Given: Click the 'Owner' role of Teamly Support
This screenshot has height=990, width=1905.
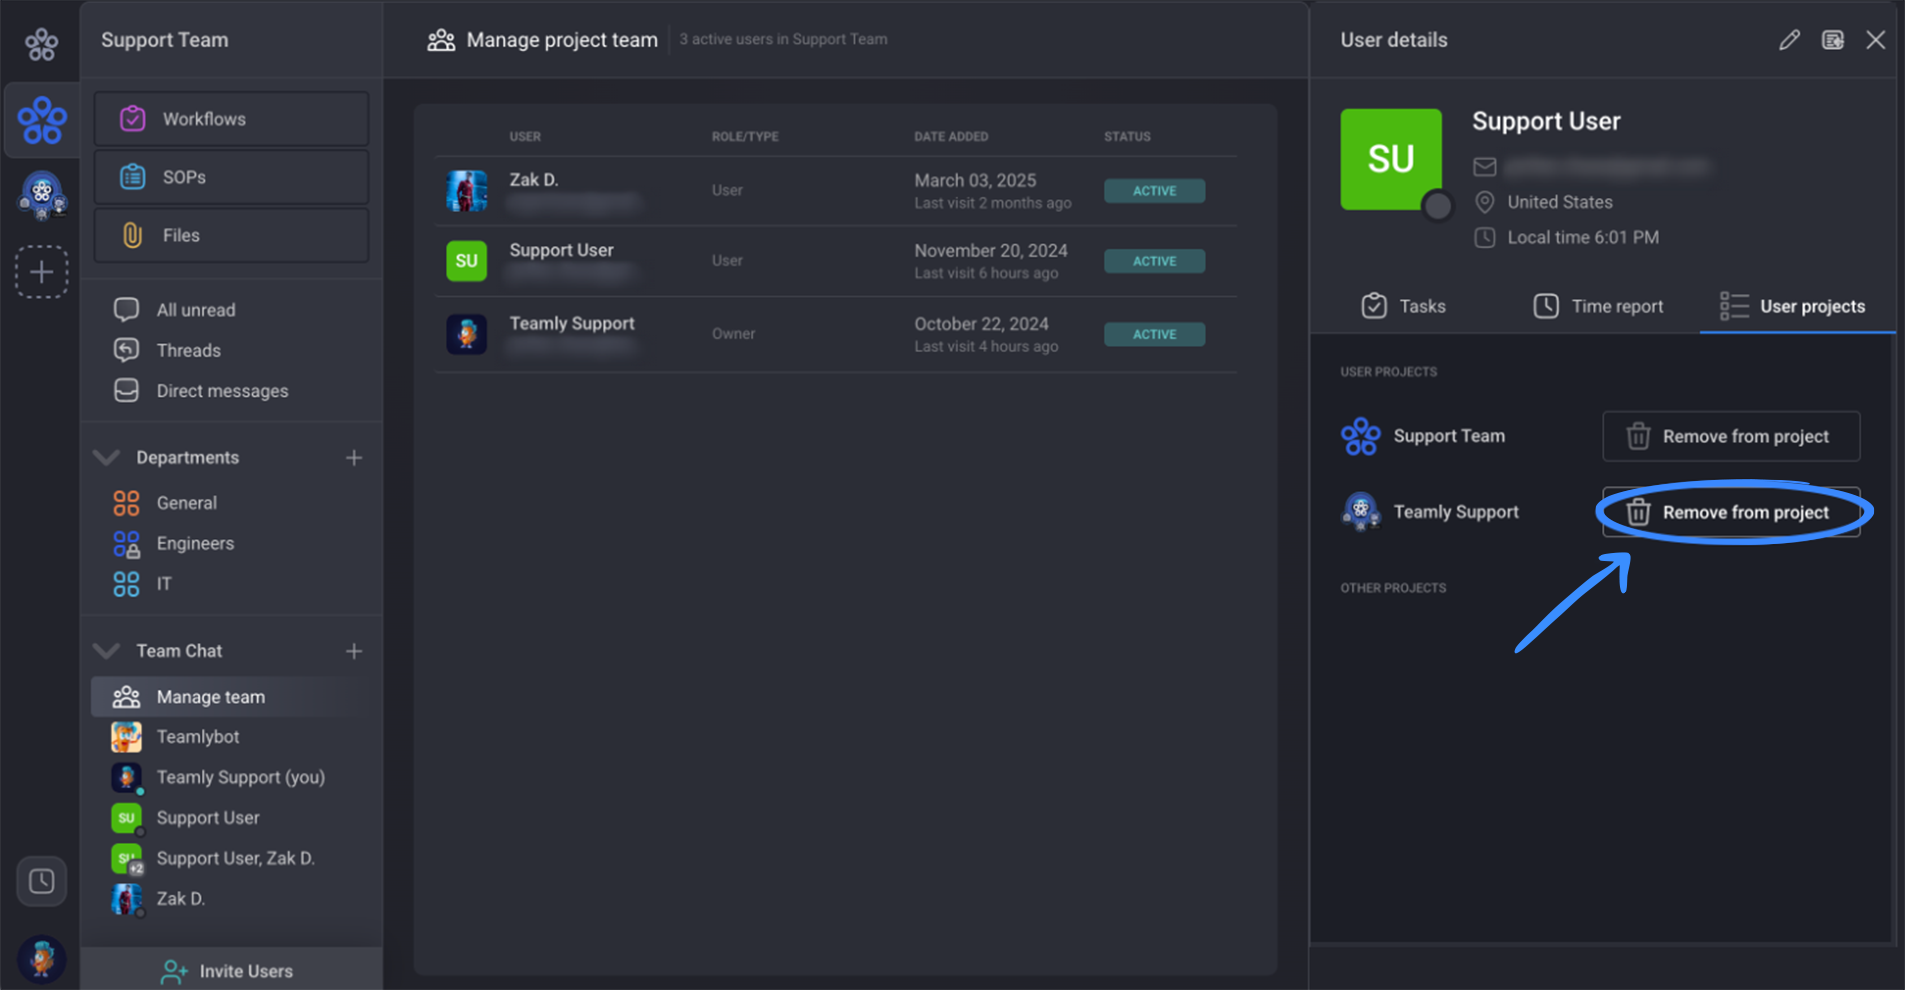Looking at the screenshot, I should (x=733, y=334).
